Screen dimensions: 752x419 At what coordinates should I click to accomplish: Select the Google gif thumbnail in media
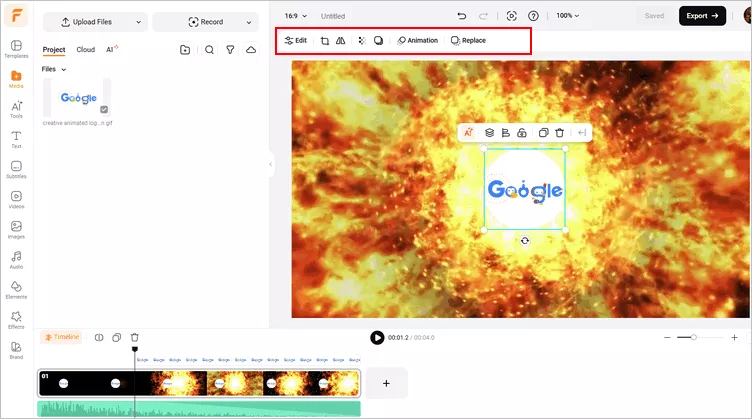(77, 98)
